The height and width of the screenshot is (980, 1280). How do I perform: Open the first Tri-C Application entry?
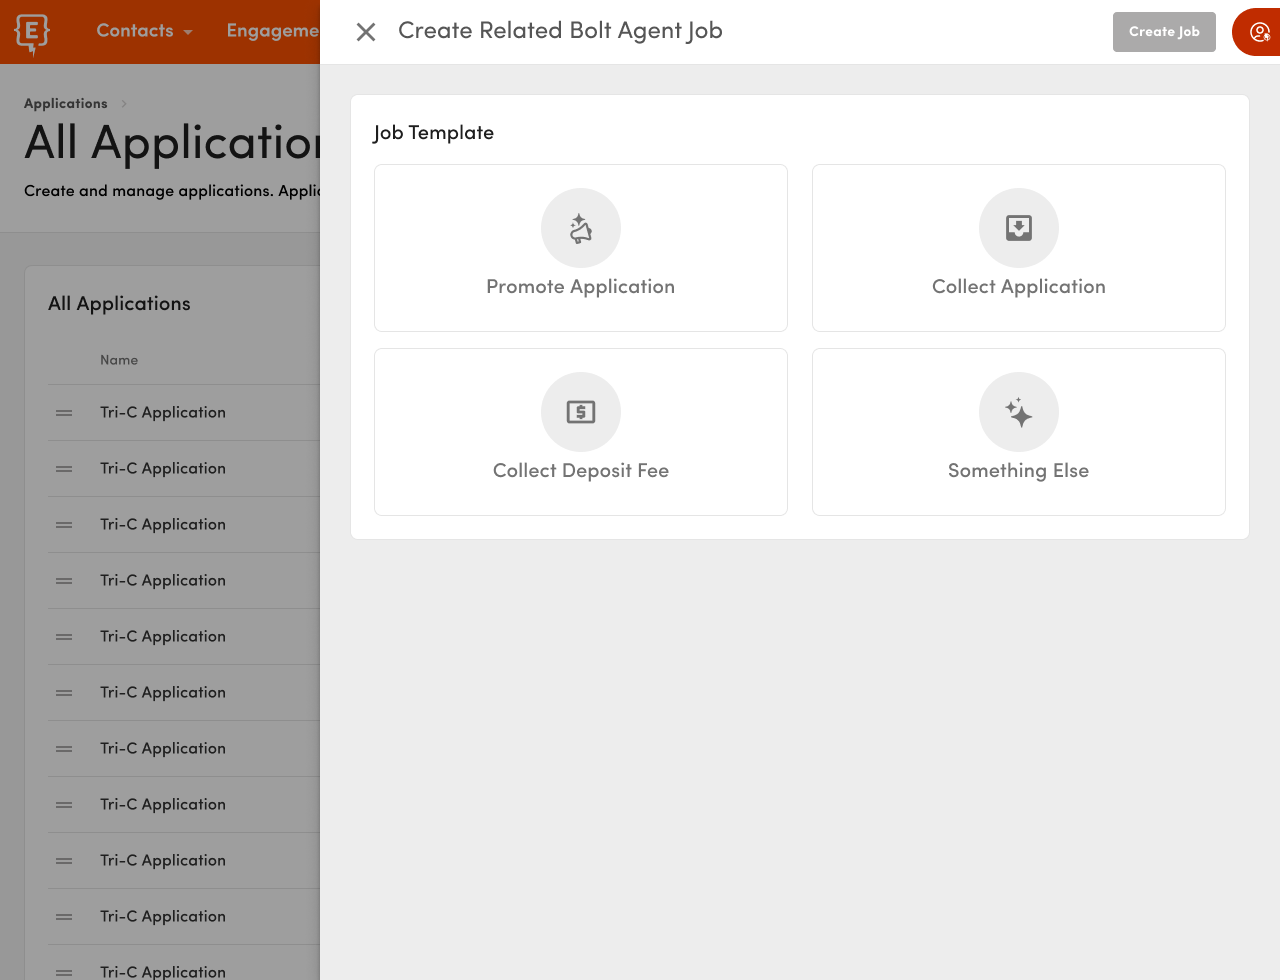pos(162,412)
